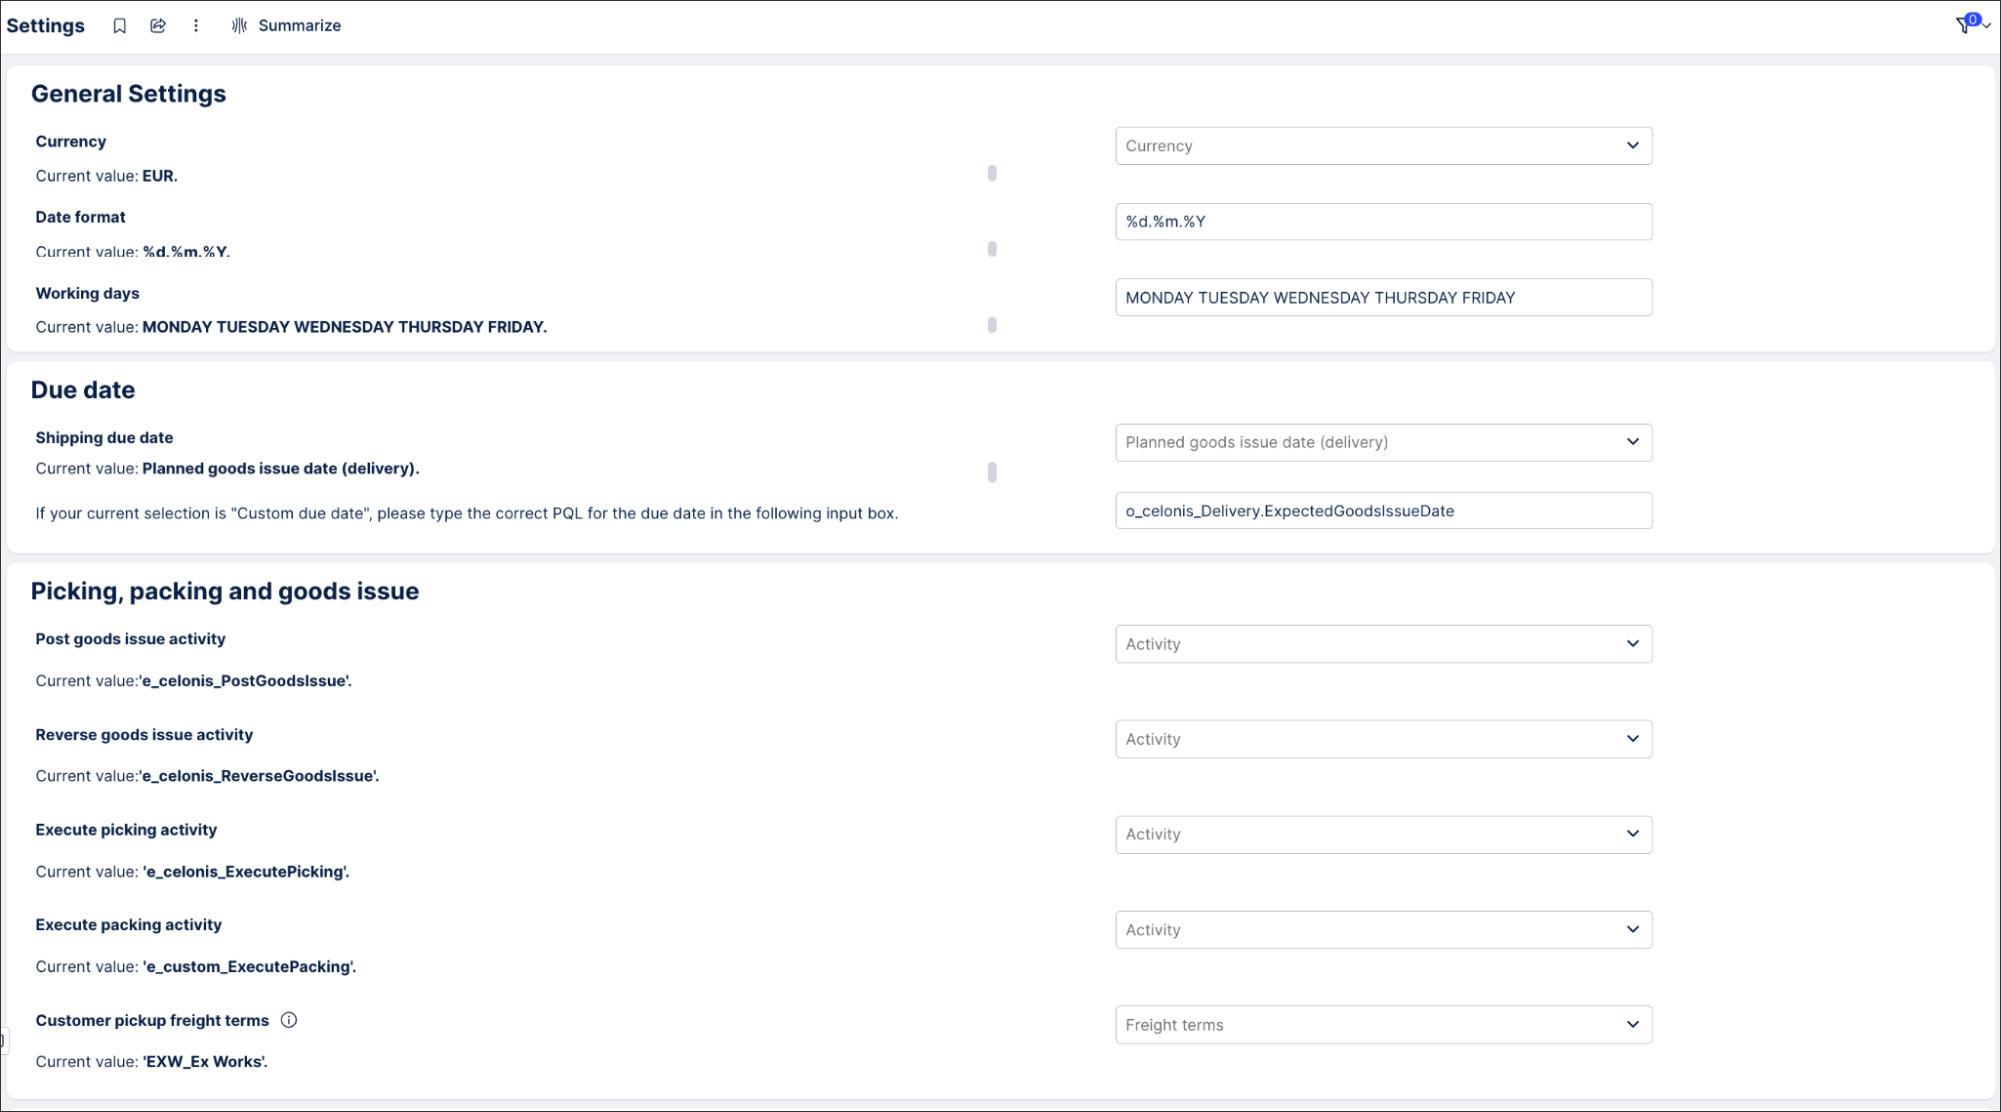2001x1112 pixels.
Task: Click the bookmark icon in toolbar
Action: tap(120, 26)
